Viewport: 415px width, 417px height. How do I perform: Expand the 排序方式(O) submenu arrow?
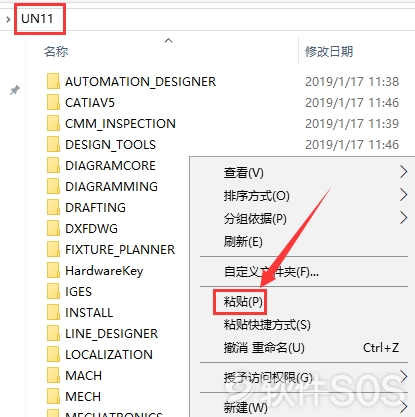pyautogui.click(x=403, y=195)
